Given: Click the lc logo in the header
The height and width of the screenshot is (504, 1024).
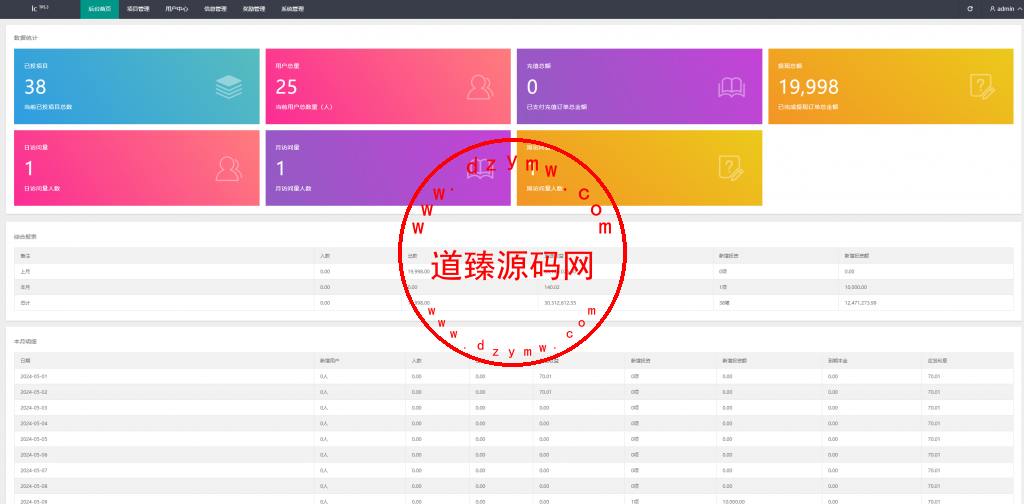Looking at the screenshot, I should tap(40, 8).
